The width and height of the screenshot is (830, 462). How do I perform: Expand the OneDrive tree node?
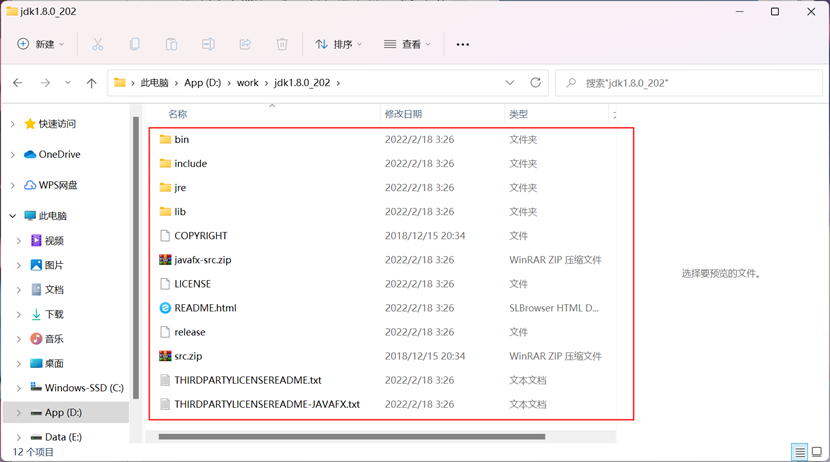(13, 155)
